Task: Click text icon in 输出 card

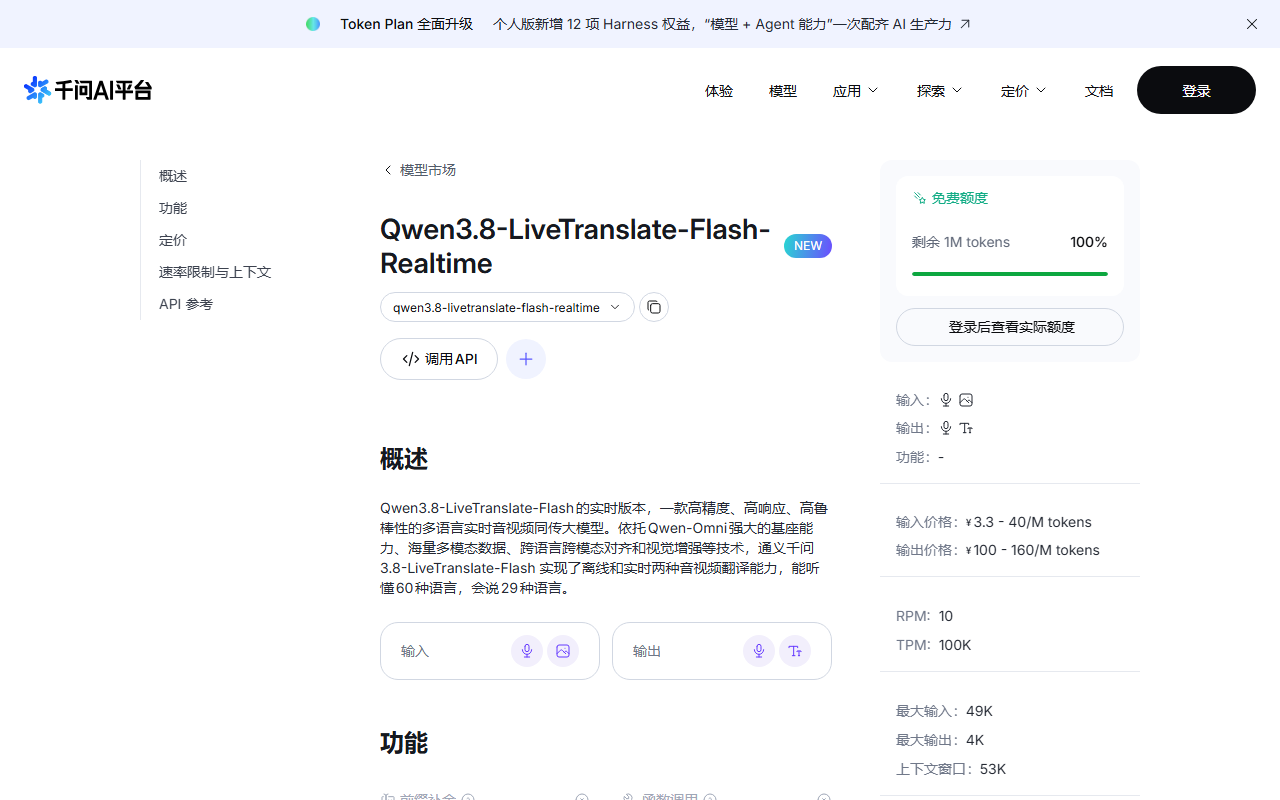Action: pos(795,651)
